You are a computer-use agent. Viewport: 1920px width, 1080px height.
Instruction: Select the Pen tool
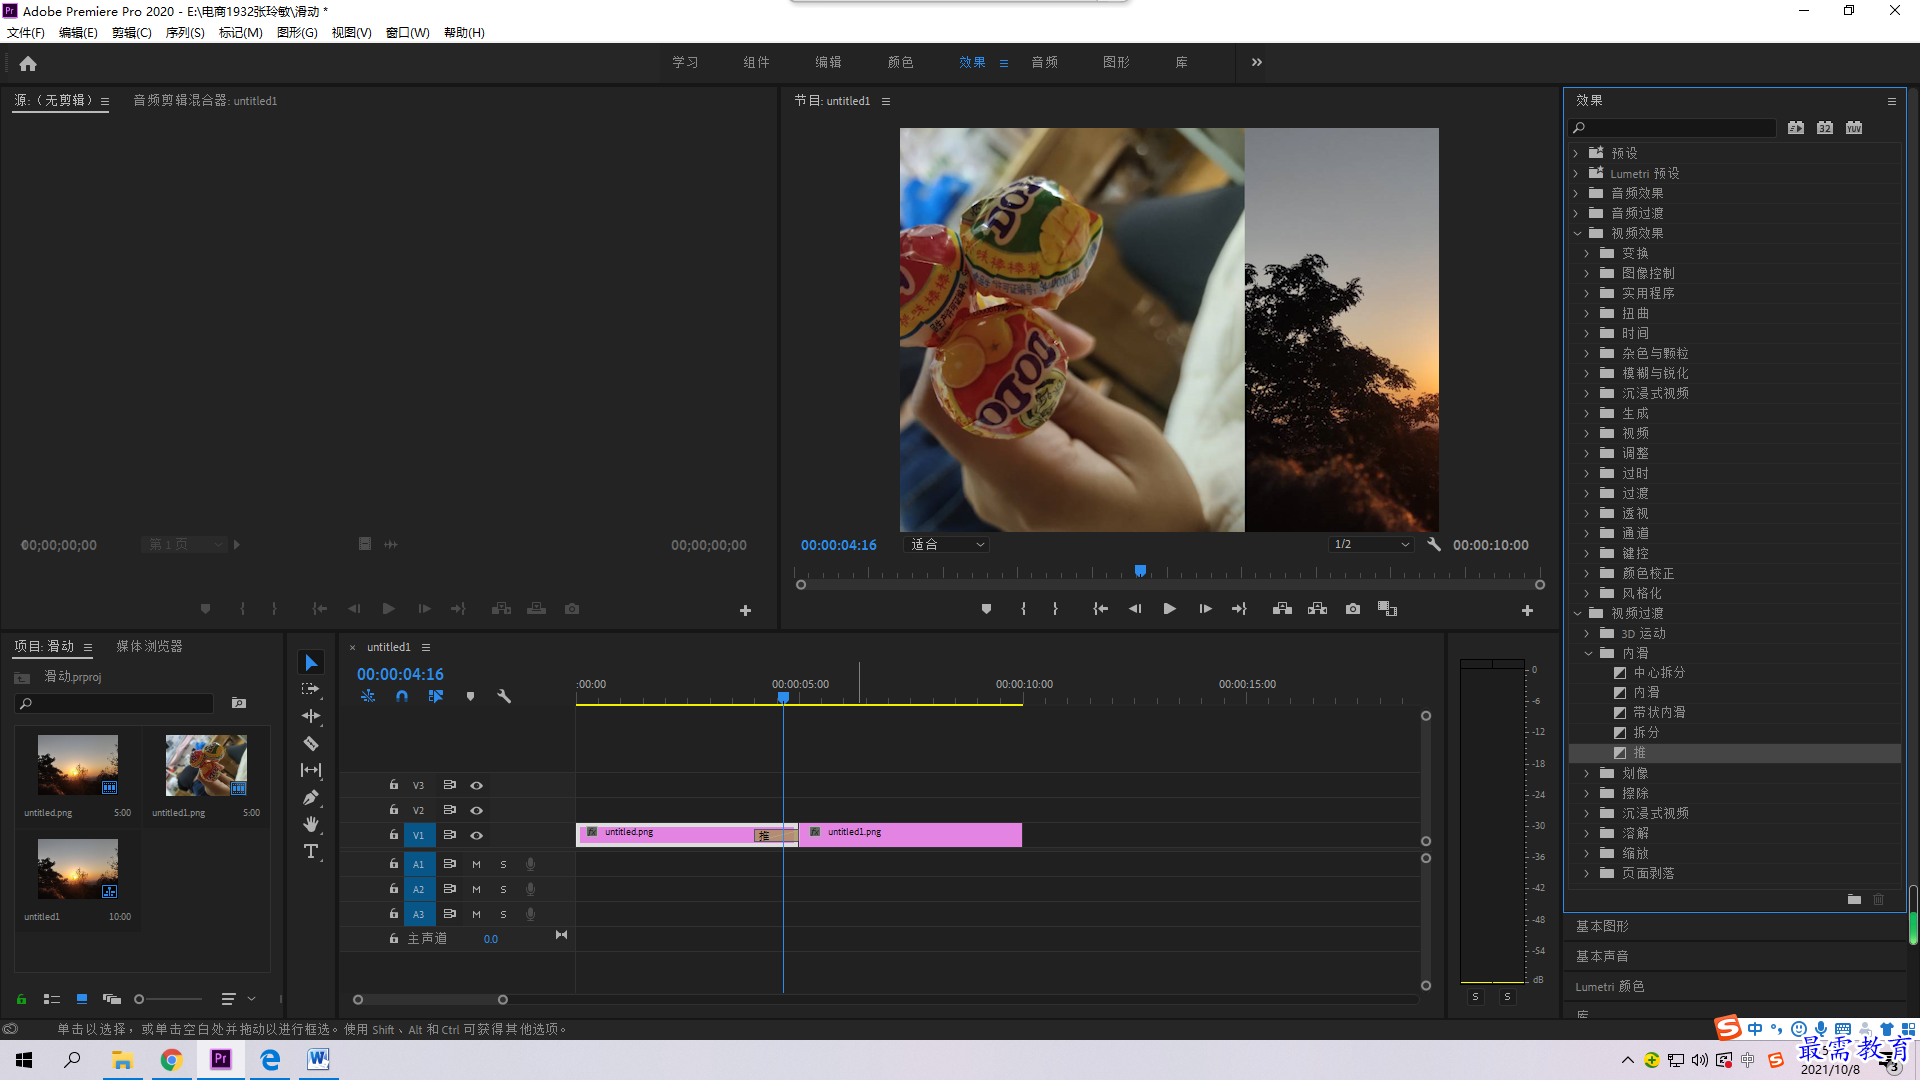(x=311, y=797)
